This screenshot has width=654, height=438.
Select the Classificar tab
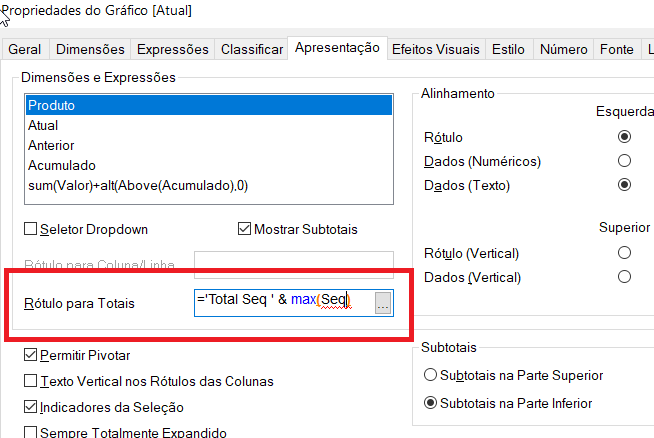point(252,49)
